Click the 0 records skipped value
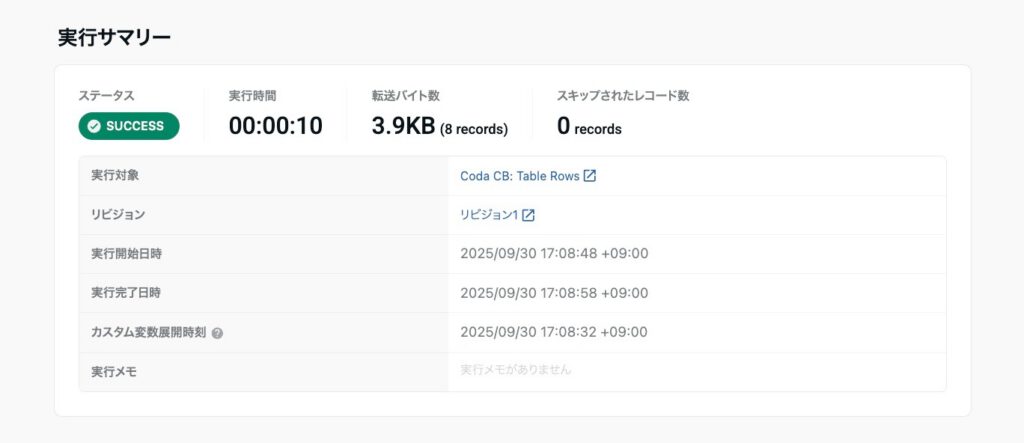The image size is (1024, 443). [589, 127]
